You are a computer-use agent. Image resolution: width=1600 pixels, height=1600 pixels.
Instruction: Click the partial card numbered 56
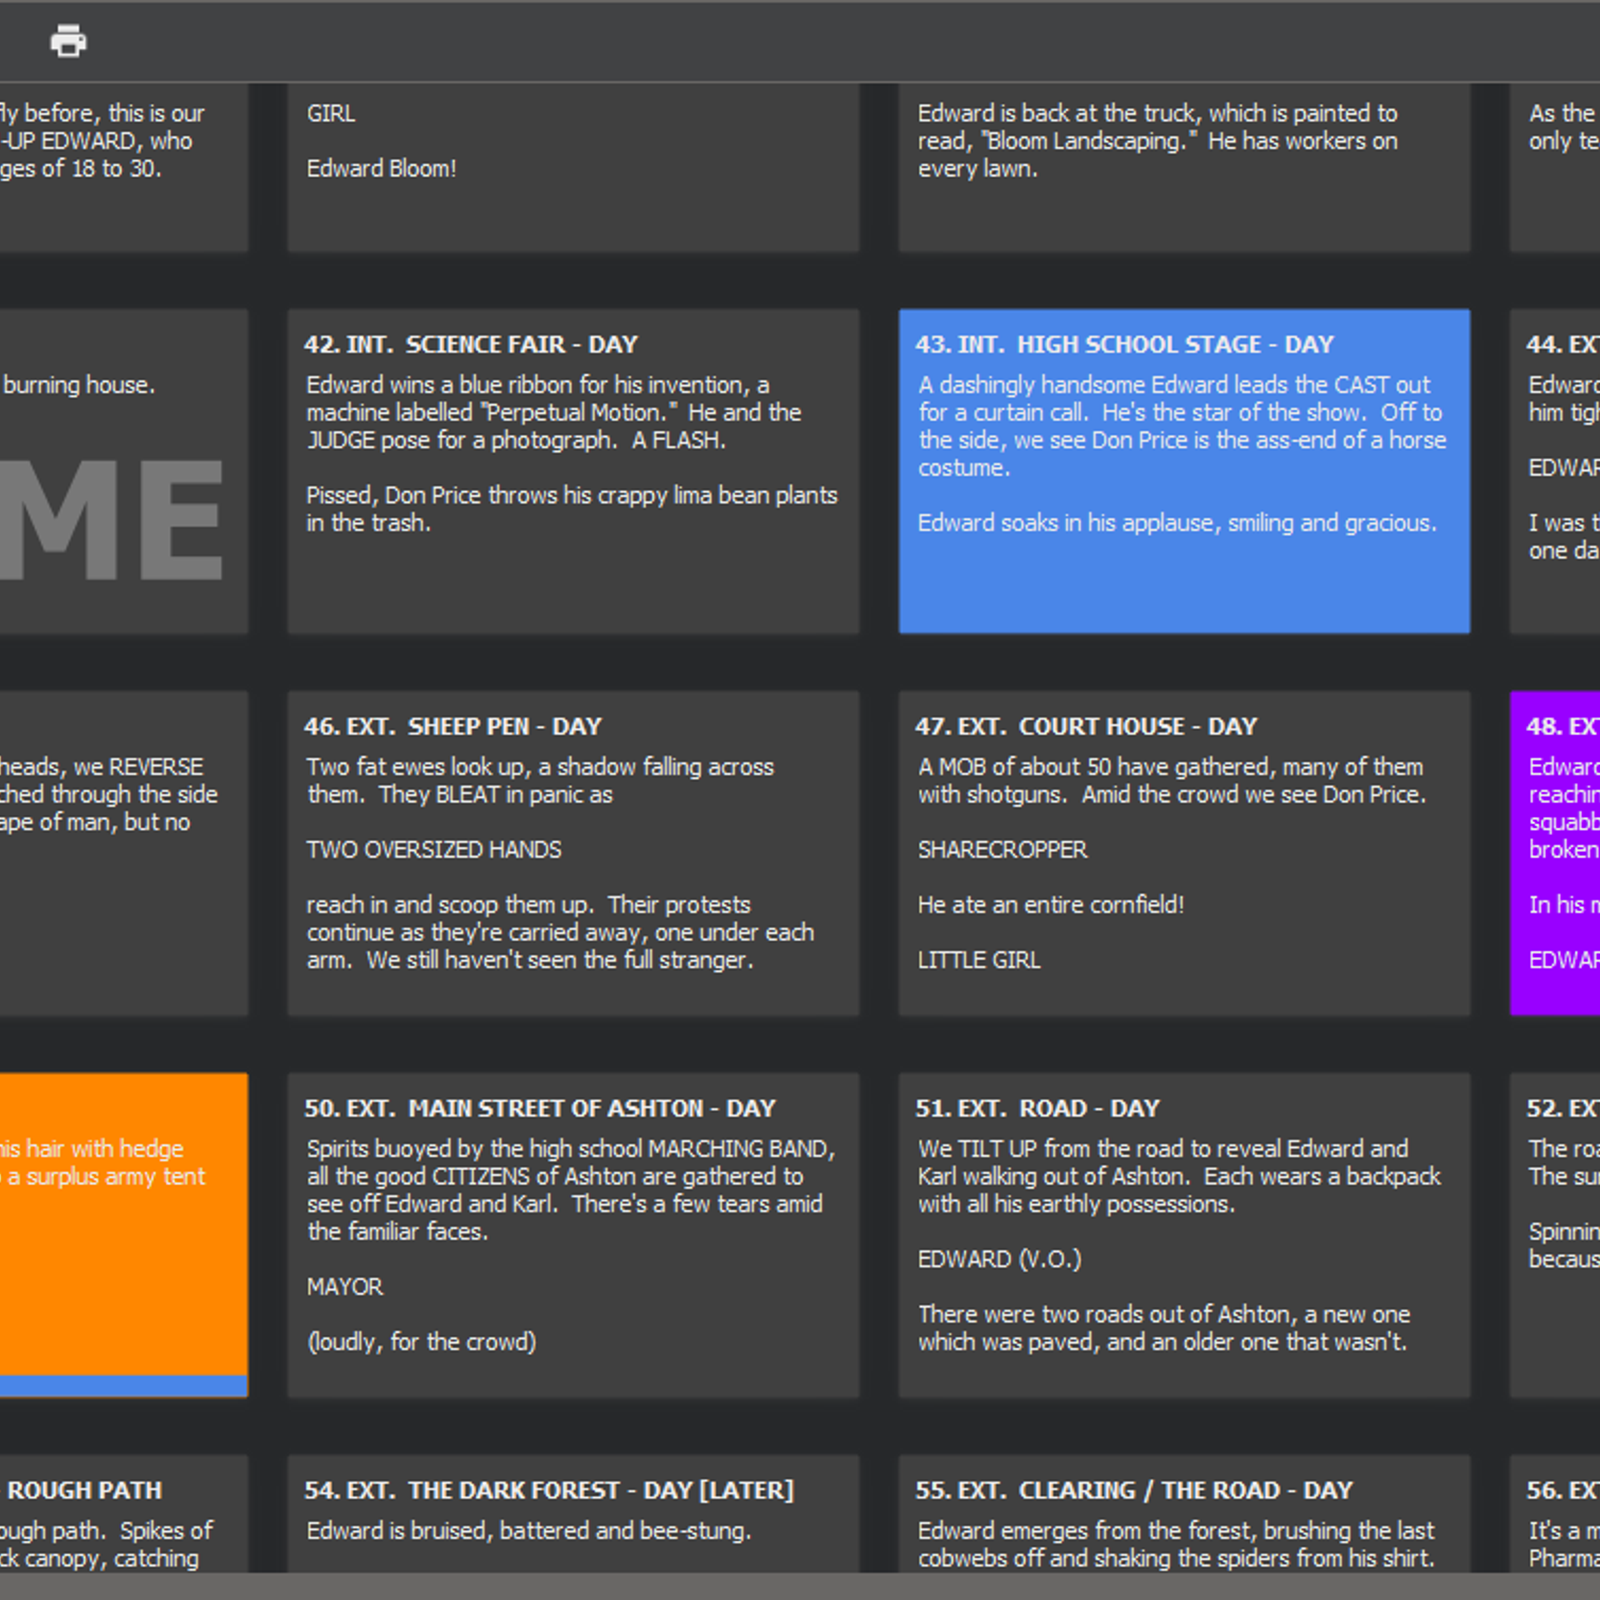pos(1555,1513)
